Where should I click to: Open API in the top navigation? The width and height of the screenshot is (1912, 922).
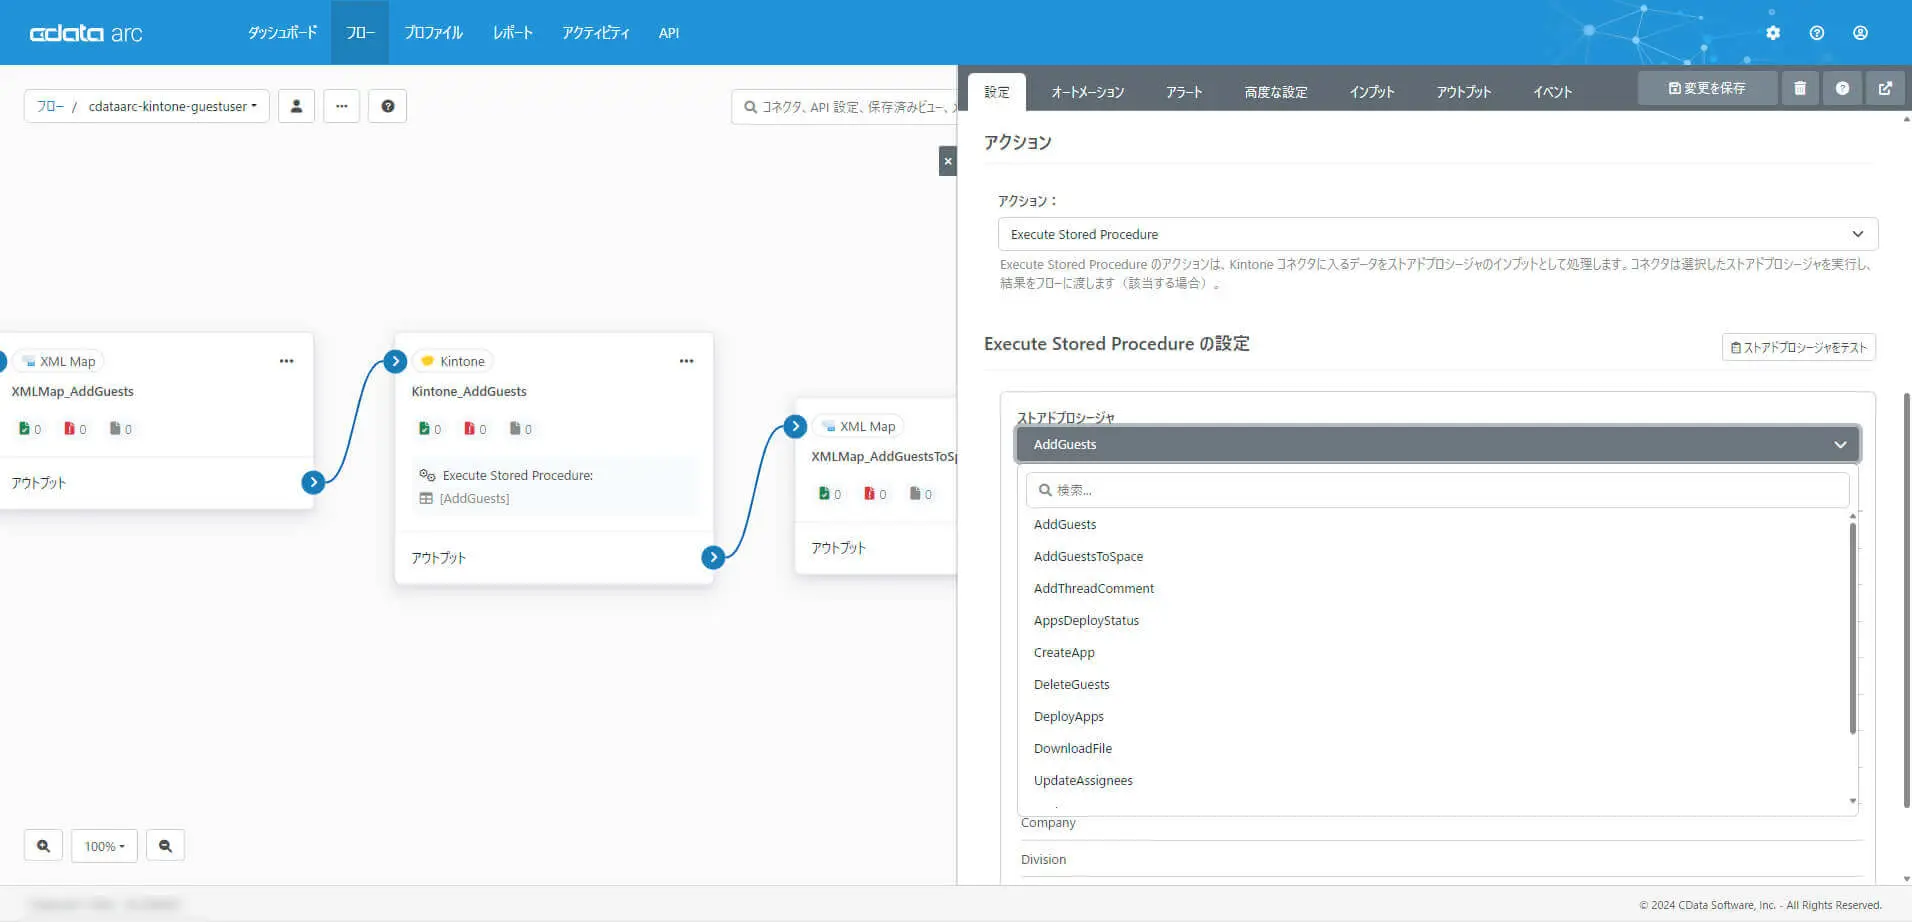click(669, 33)
